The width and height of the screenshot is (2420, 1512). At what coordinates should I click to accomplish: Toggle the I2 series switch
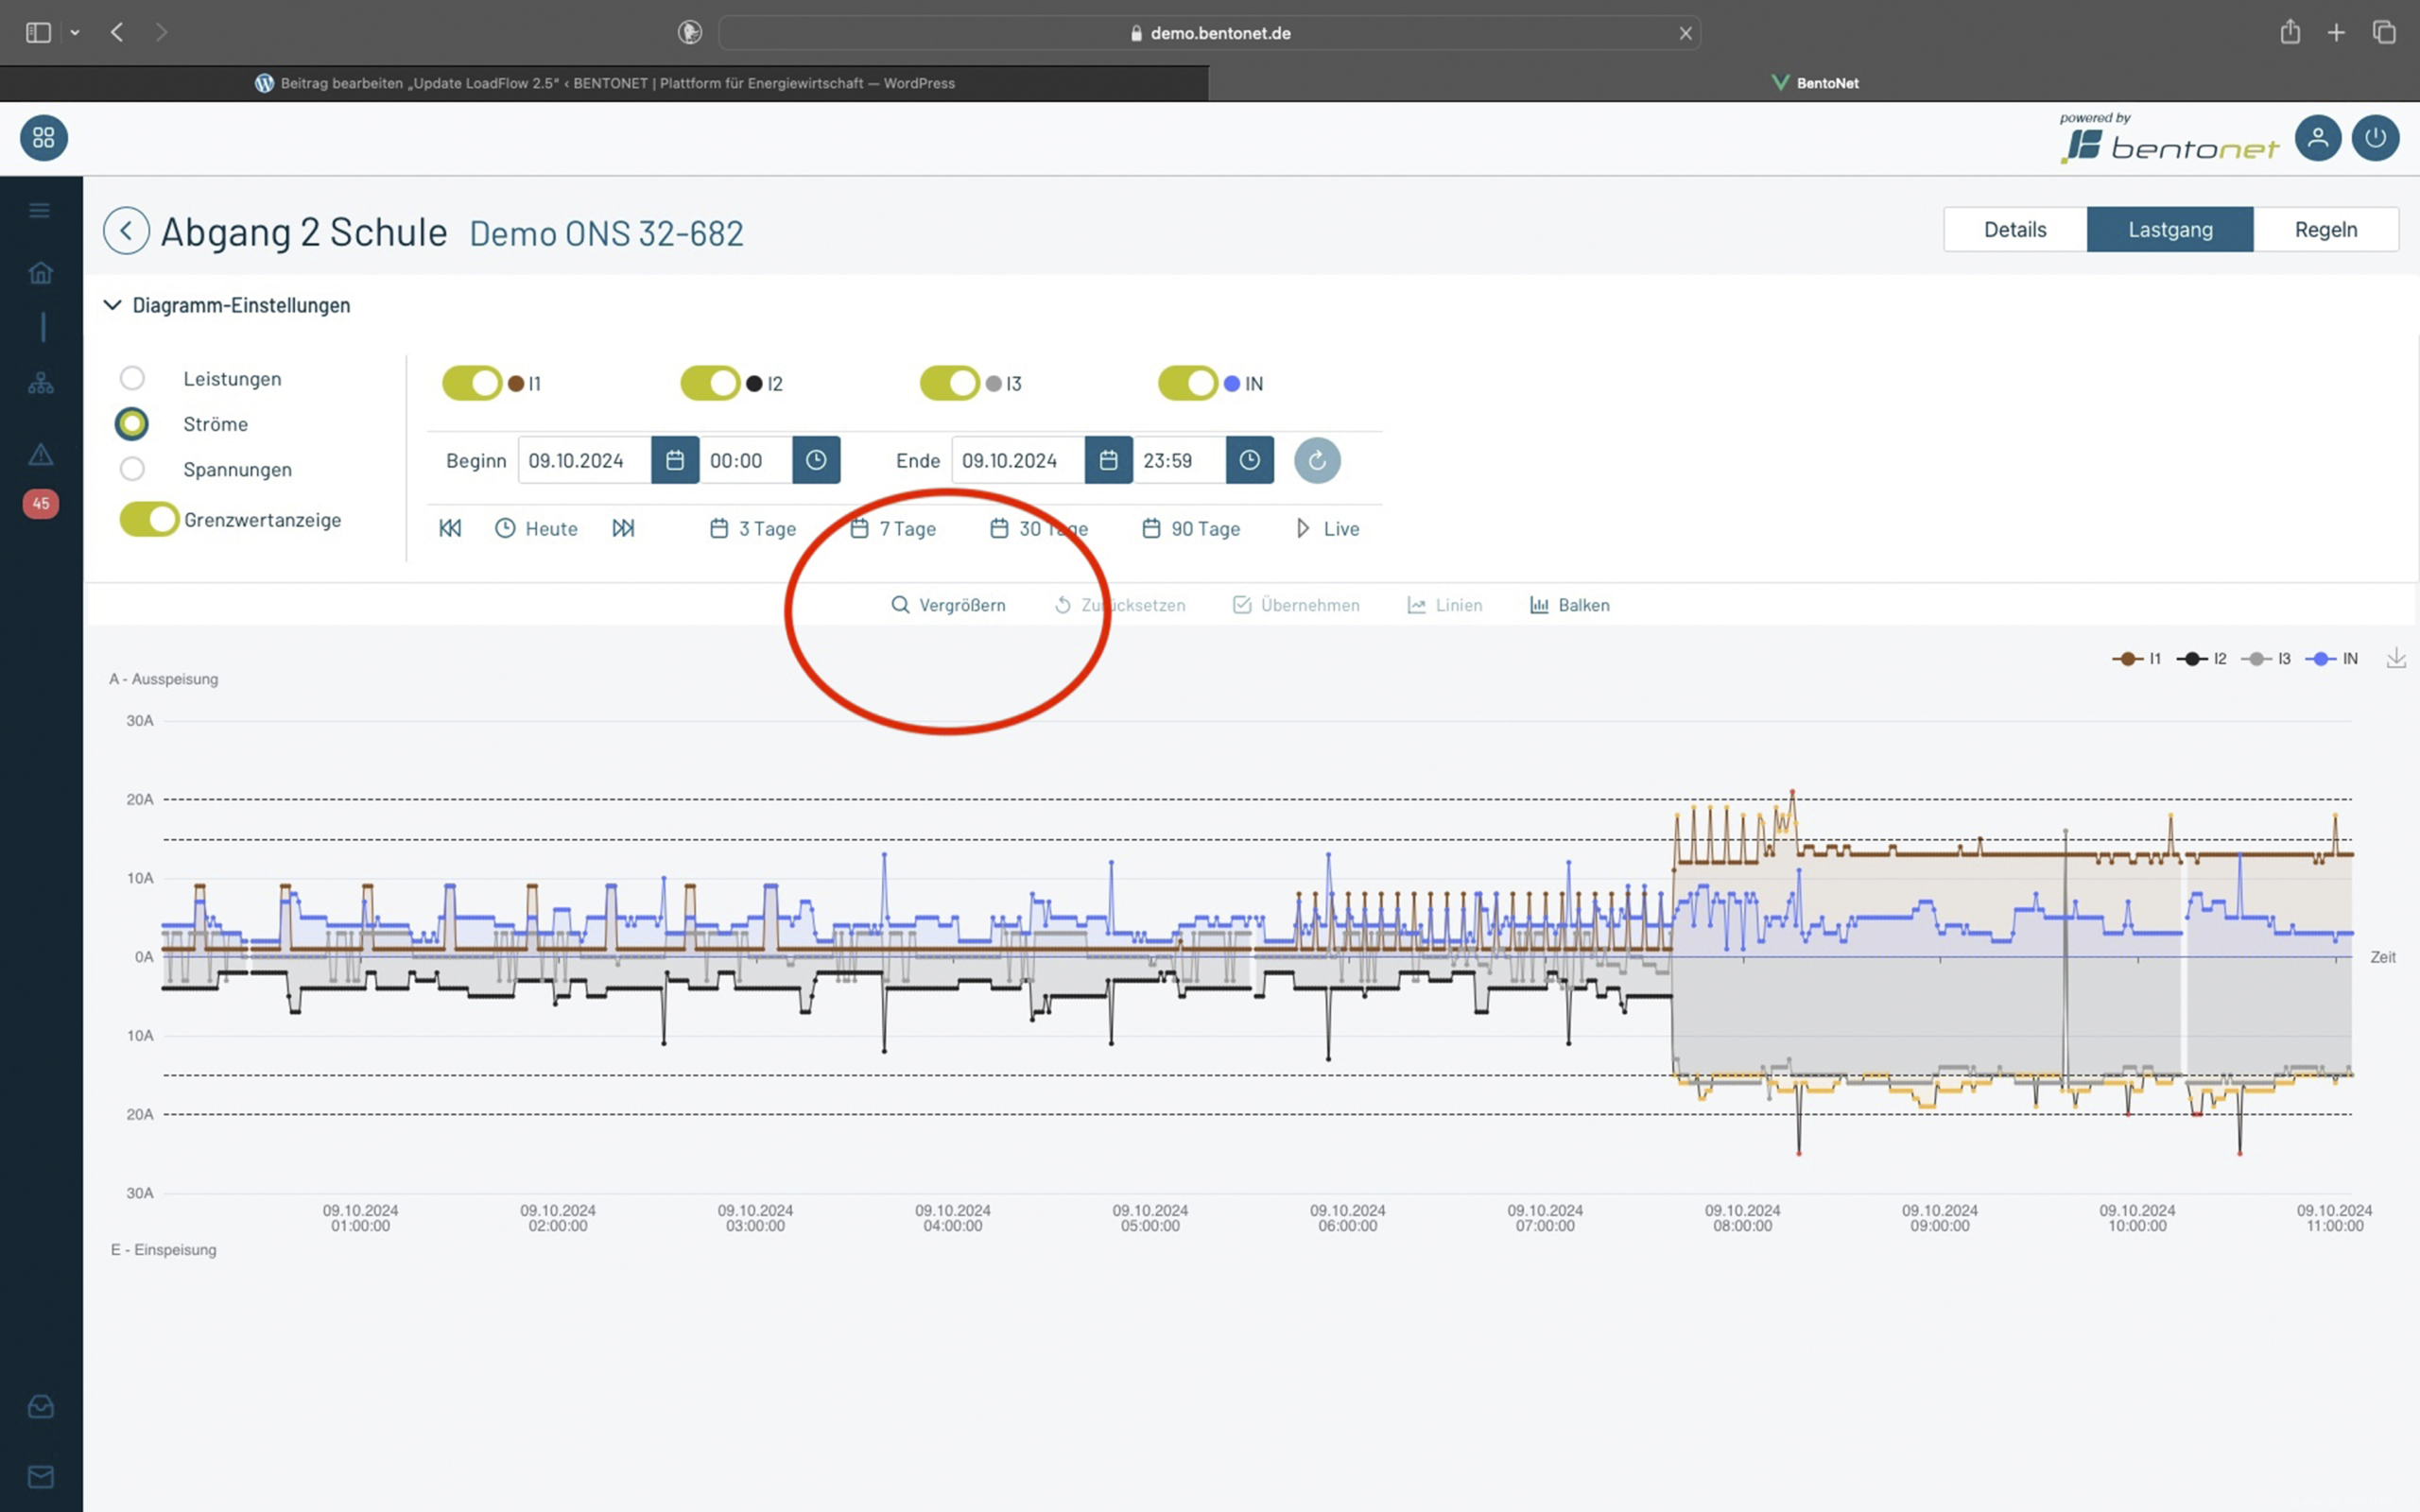point(710,383)
